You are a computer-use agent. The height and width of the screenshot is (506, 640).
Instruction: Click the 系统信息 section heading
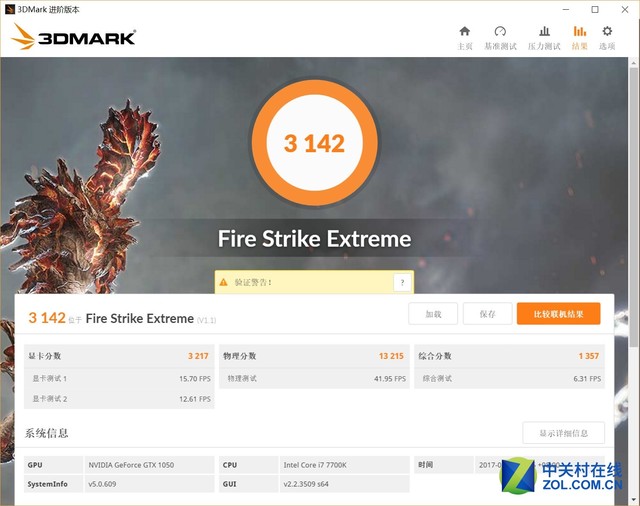pyautogui.click(x=46, y=433)
